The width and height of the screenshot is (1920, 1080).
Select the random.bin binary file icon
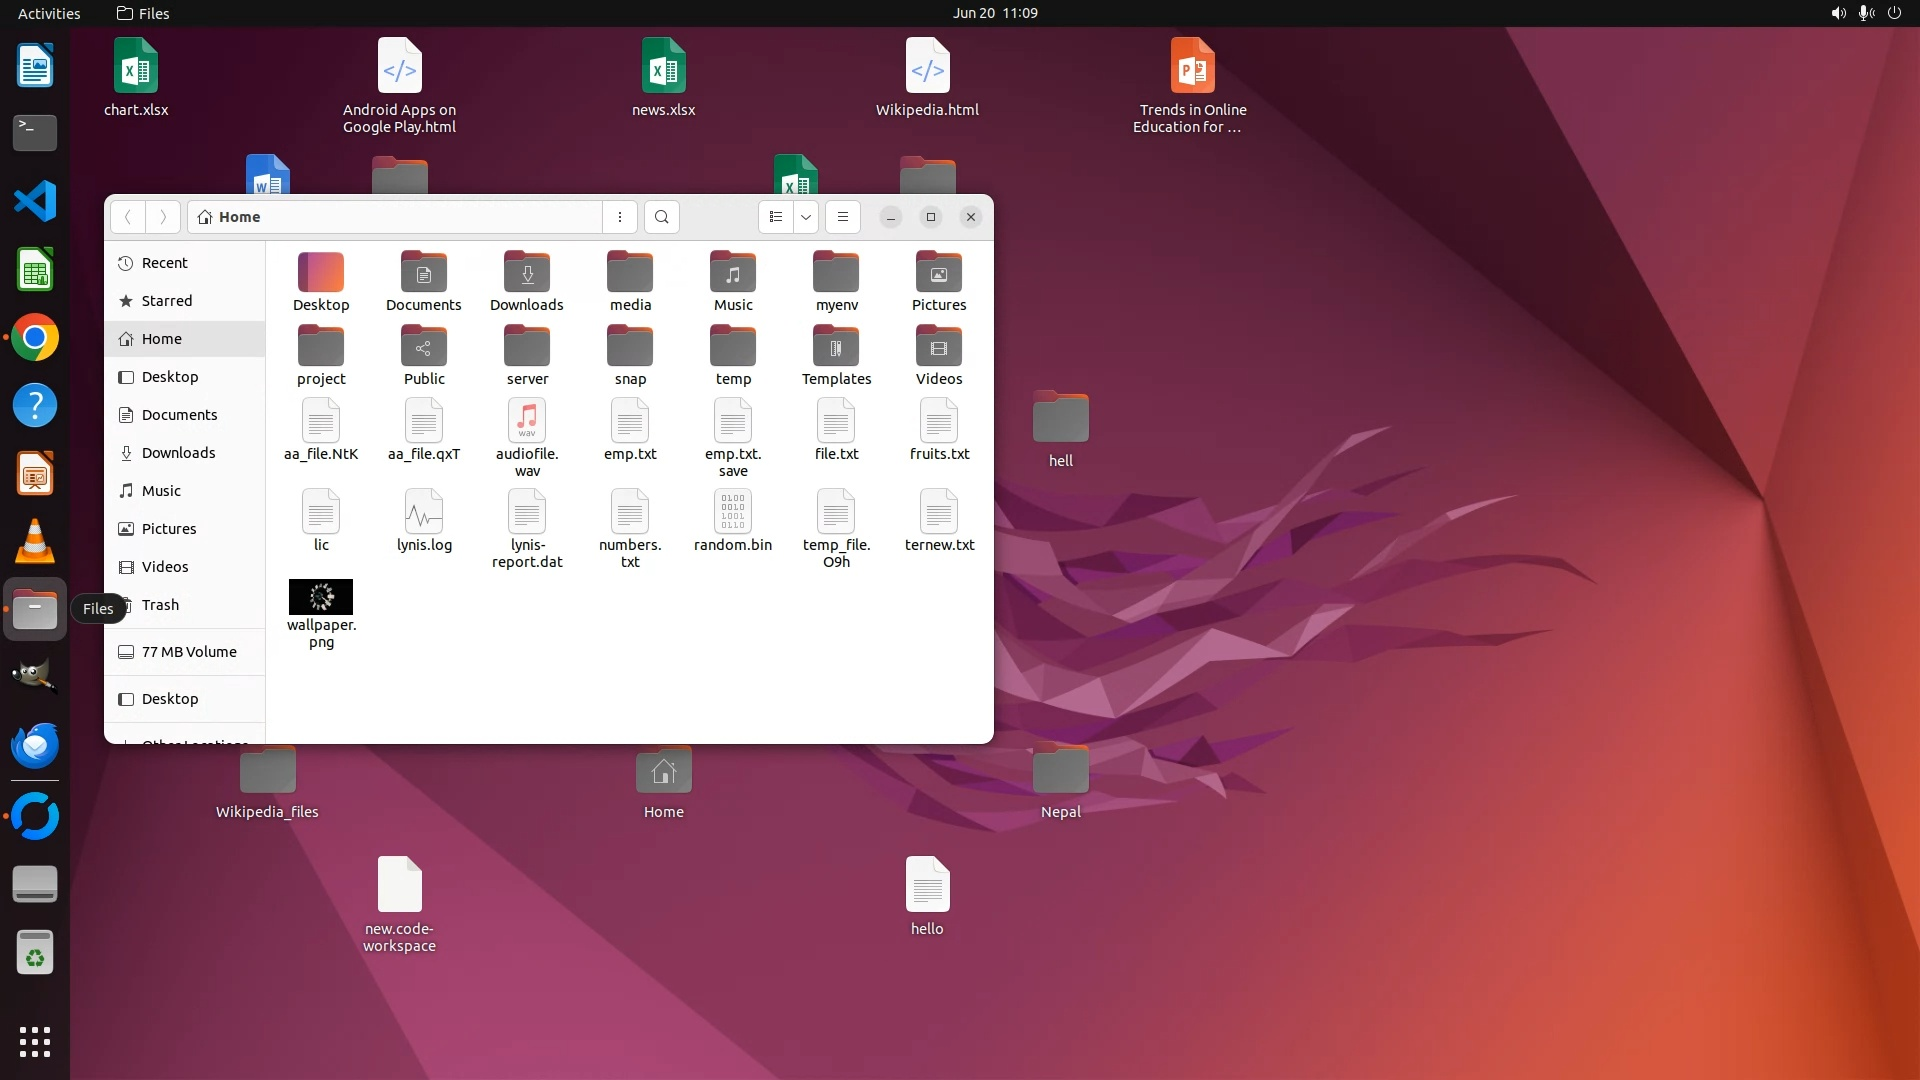(733, 512)
